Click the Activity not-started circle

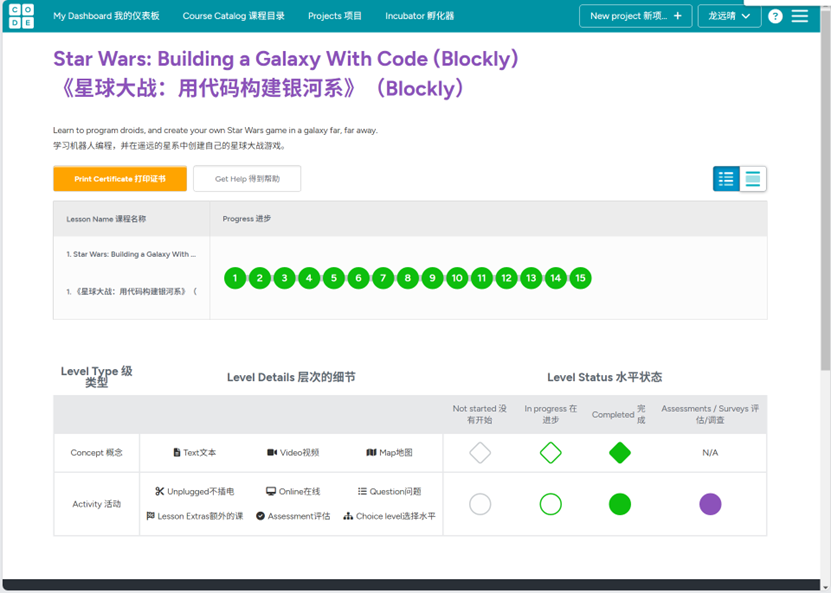click(x=480, y=504)
